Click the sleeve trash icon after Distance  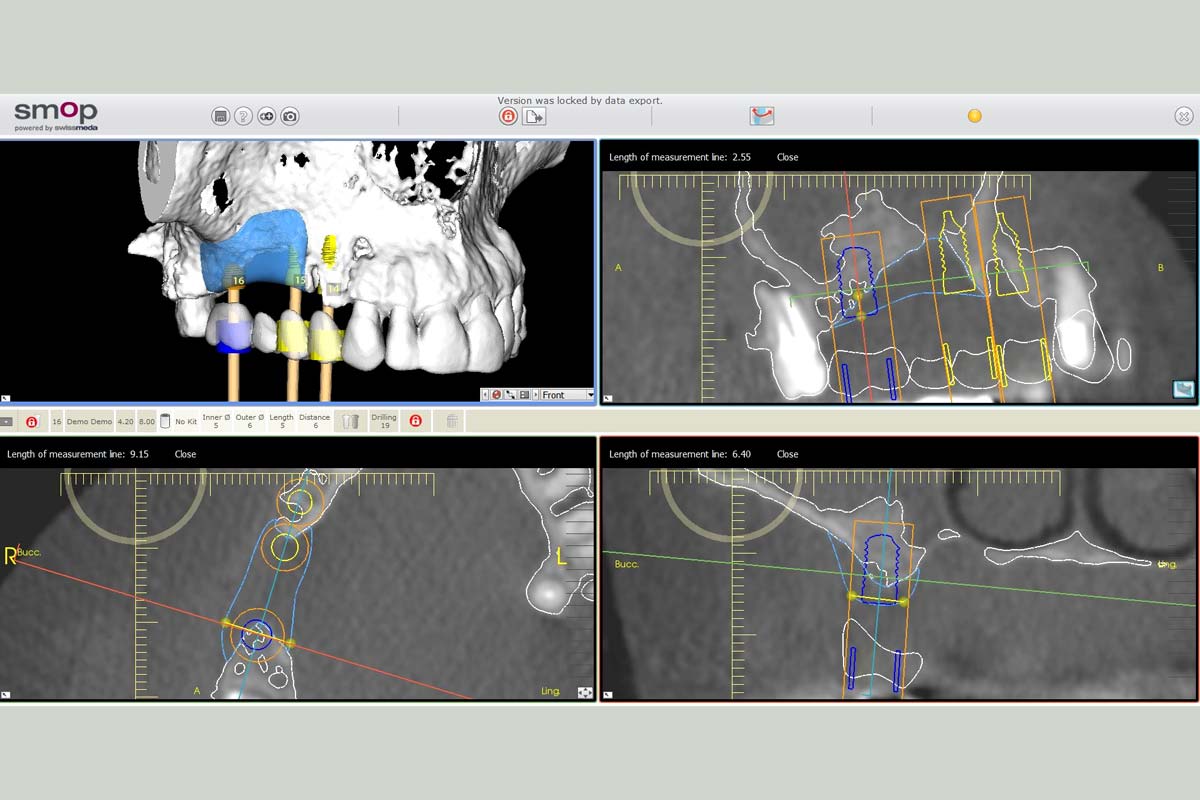pos(350,422)
